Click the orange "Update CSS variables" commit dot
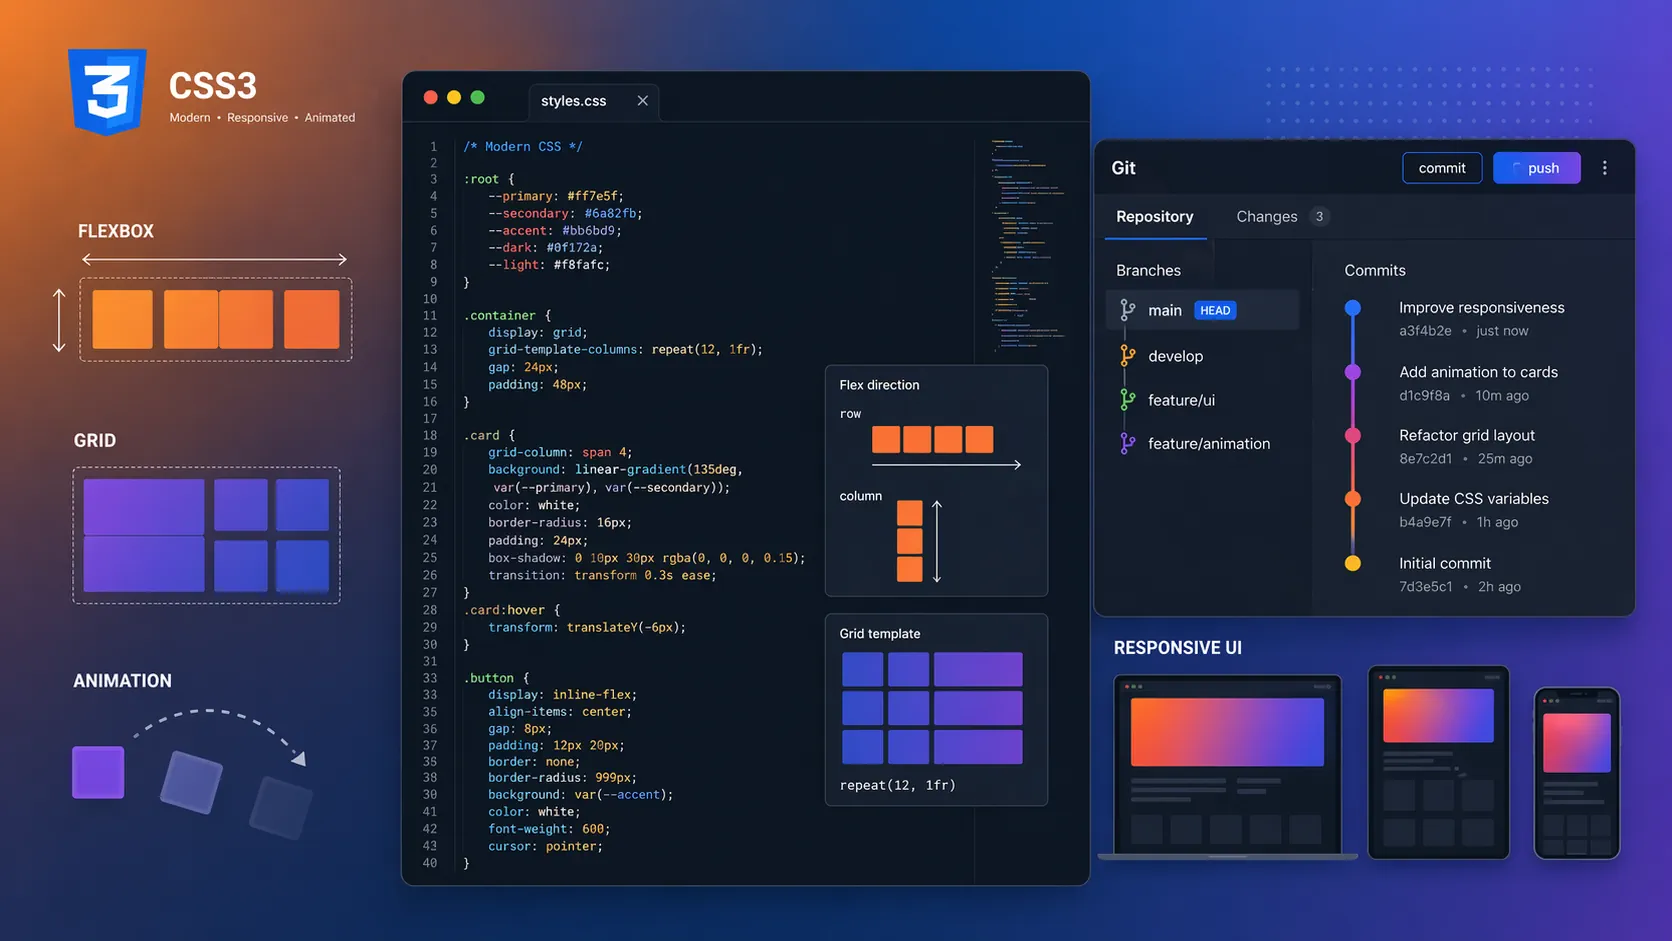Viewport: 1672px width, 941px height. pyautogui.click(x=1353, y=499)
